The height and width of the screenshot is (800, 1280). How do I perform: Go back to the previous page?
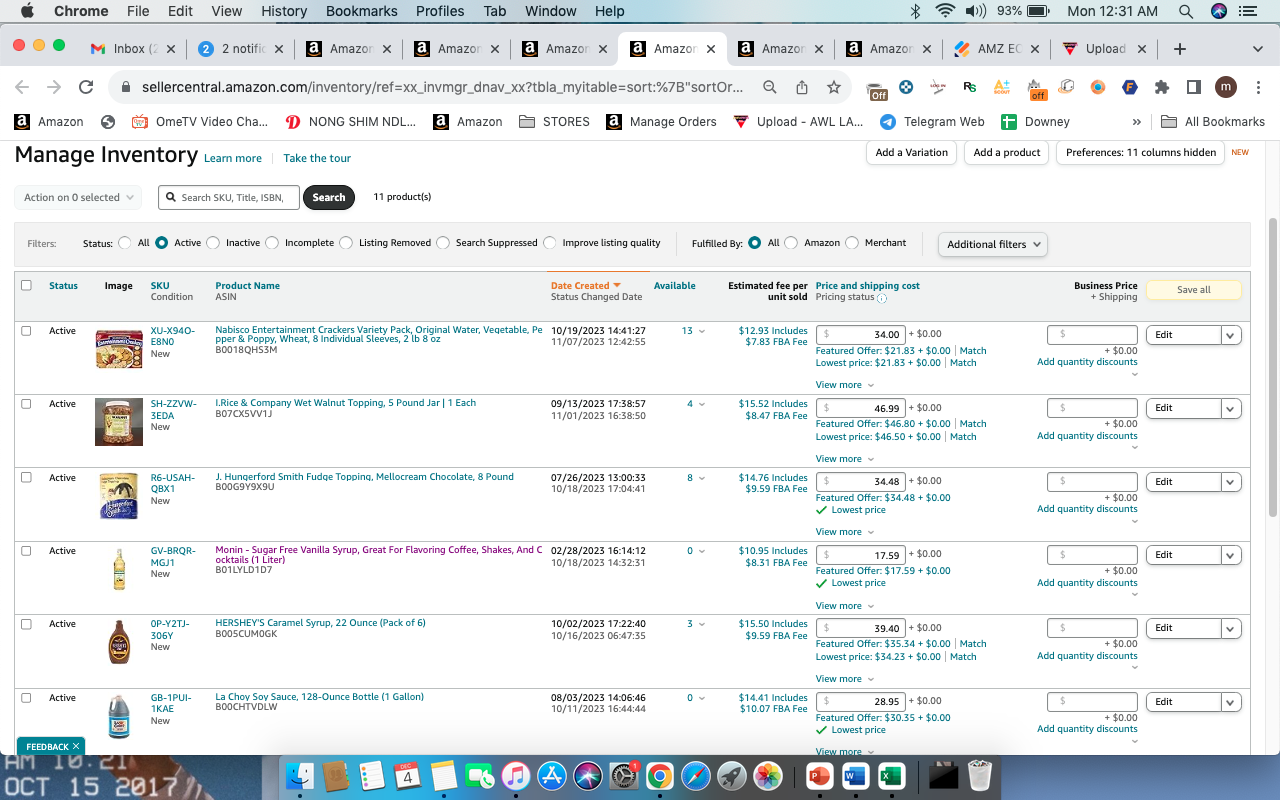(22, 87)
